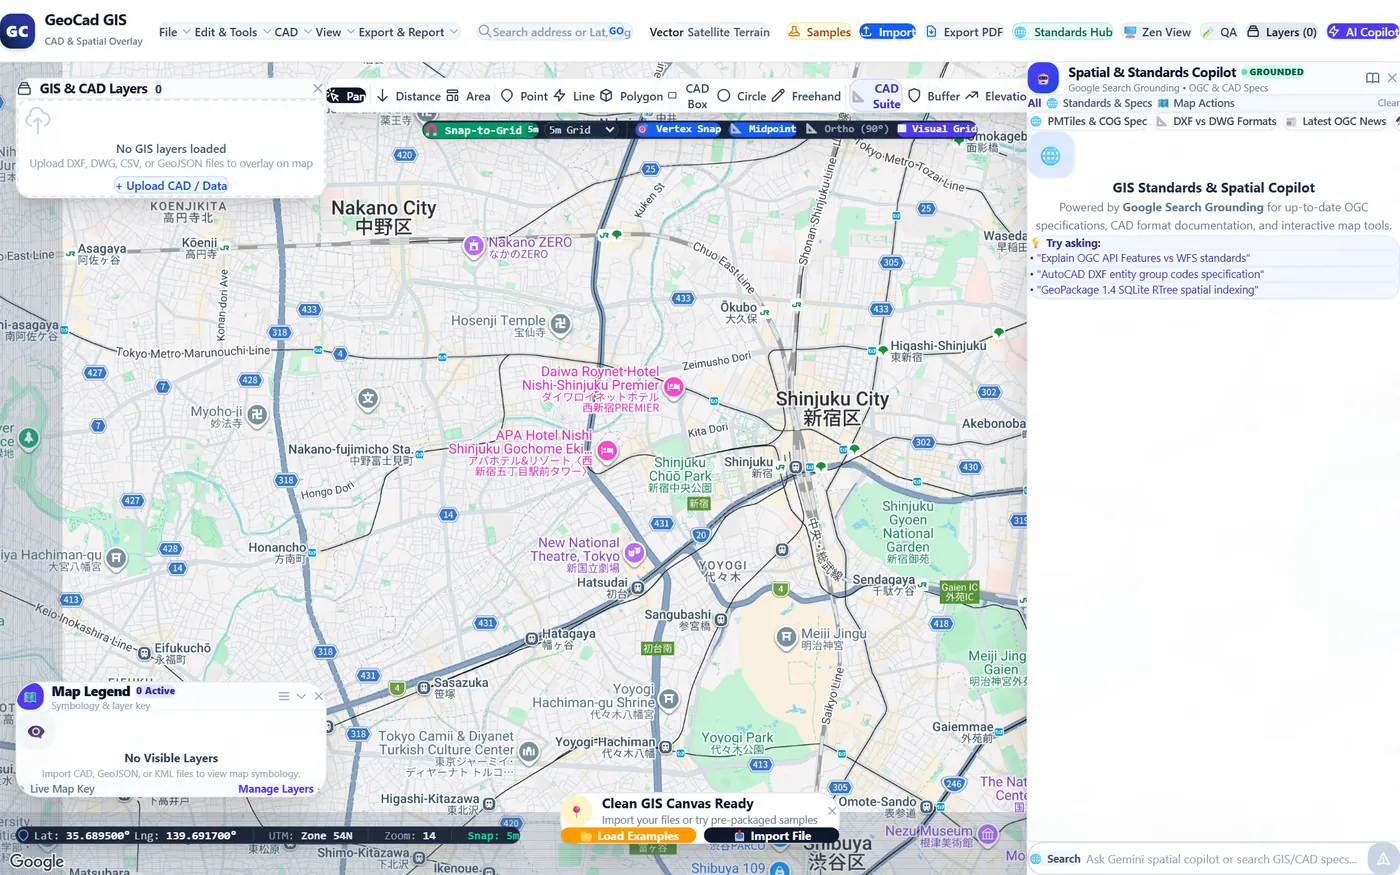The height and width of the screenshot is (875, 1400).
Task: Filter copilot by Map Actions
Action: pyautogui.click(x=1196, y=103)
